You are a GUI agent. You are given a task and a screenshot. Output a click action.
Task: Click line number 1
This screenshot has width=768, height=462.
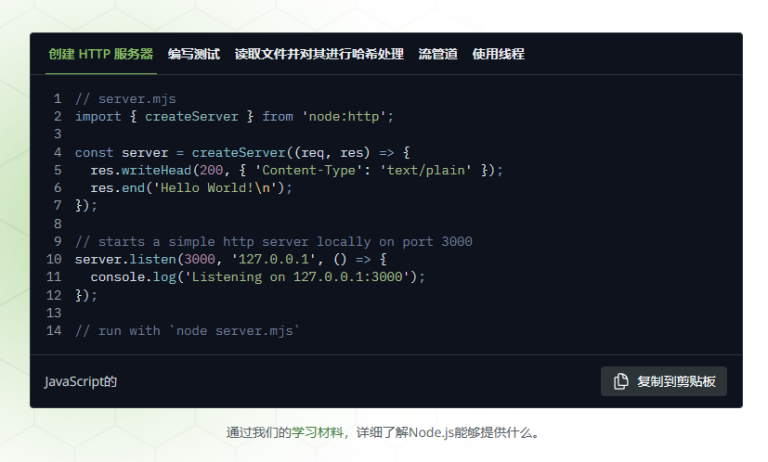tap(58, 99)
